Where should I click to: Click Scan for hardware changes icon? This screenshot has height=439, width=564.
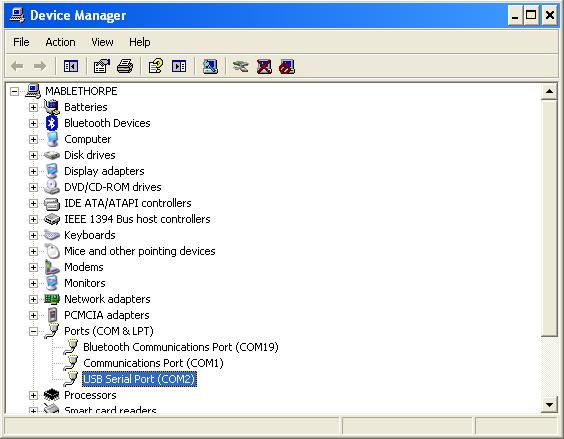[x=210, y=66]
